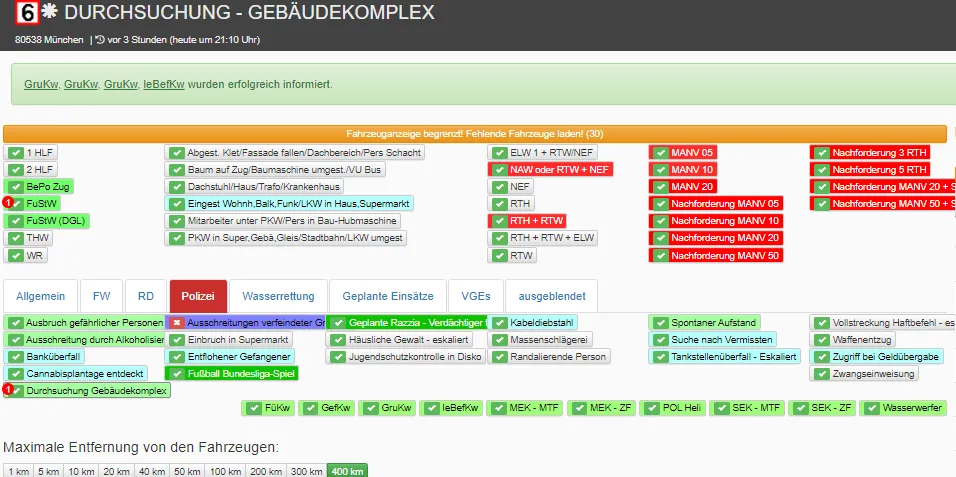This screenshot has width=956, height=477.
Task: Choose the 1 km distance option
Action: pyautogui.click(x=18, y=471)
